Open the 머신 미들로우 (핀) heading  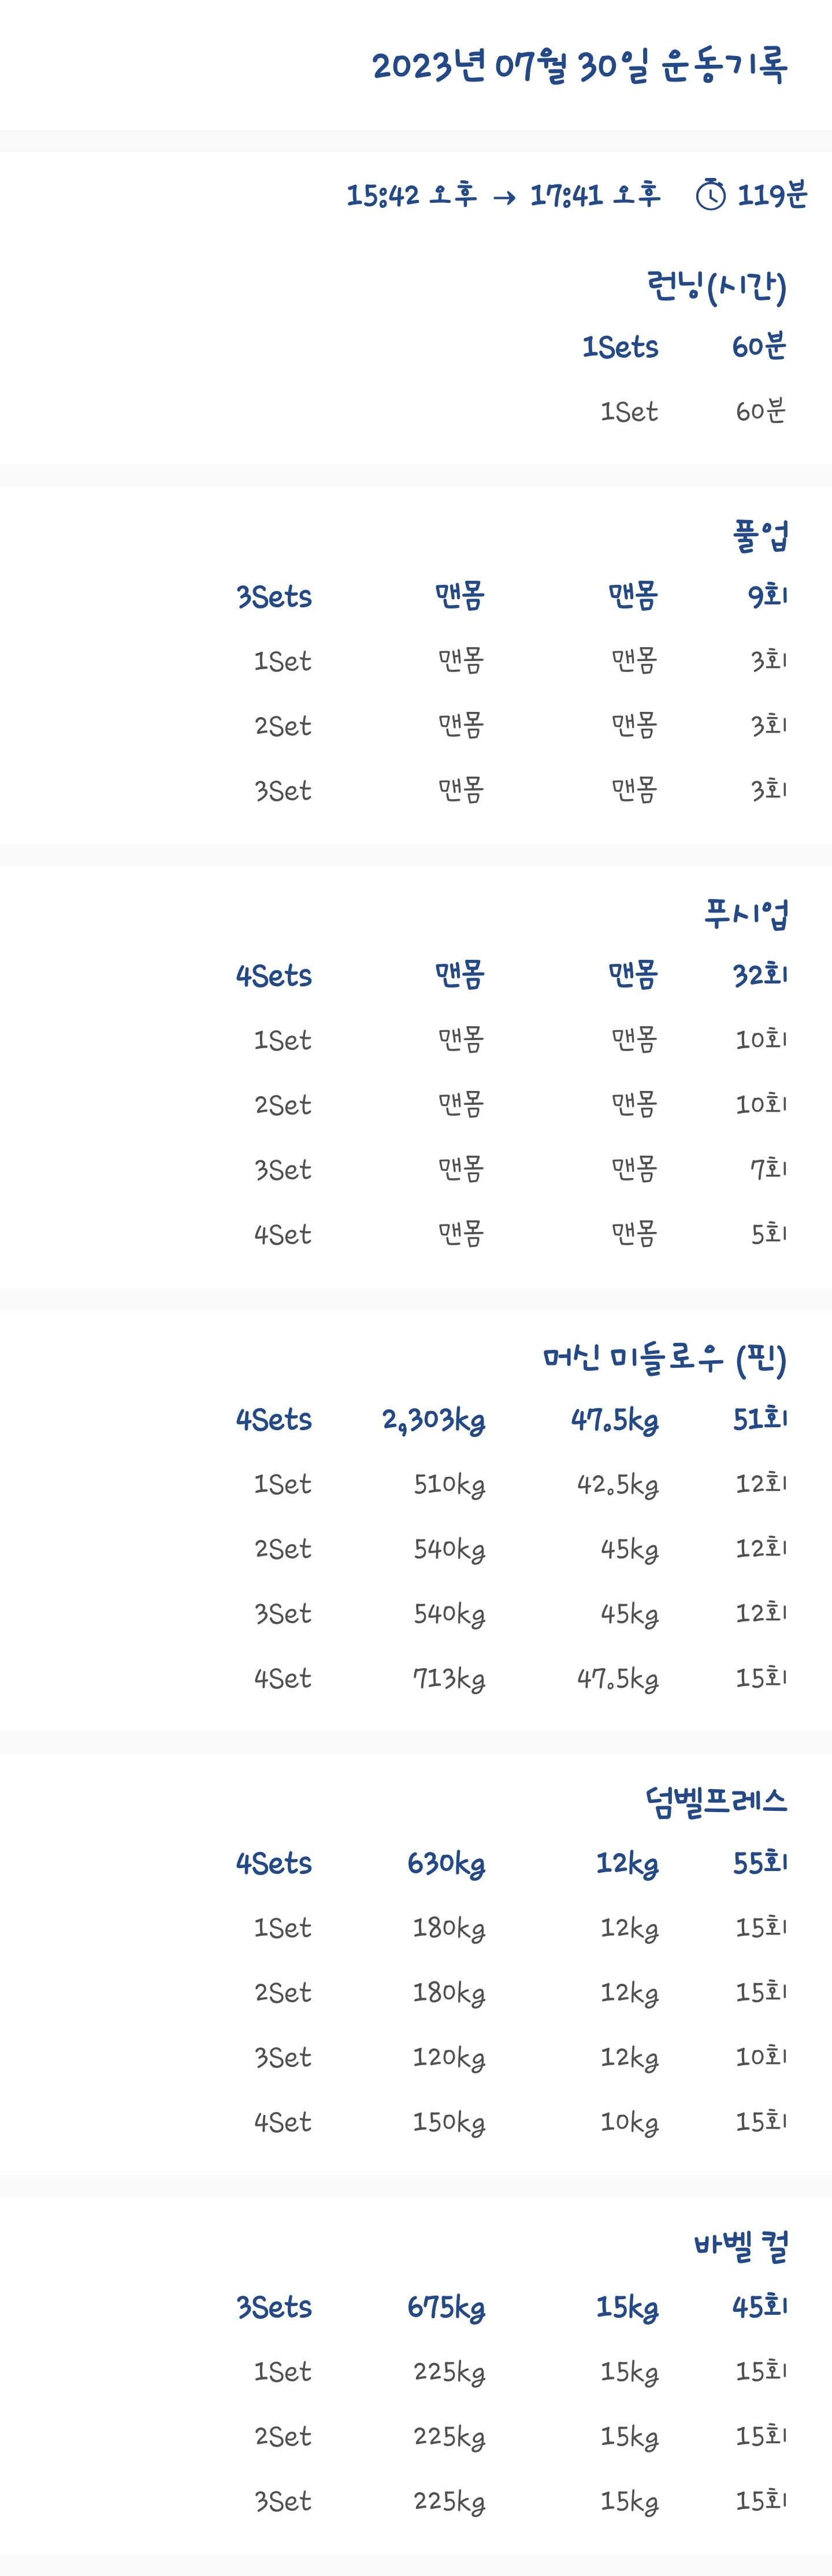click(664, 1358)
